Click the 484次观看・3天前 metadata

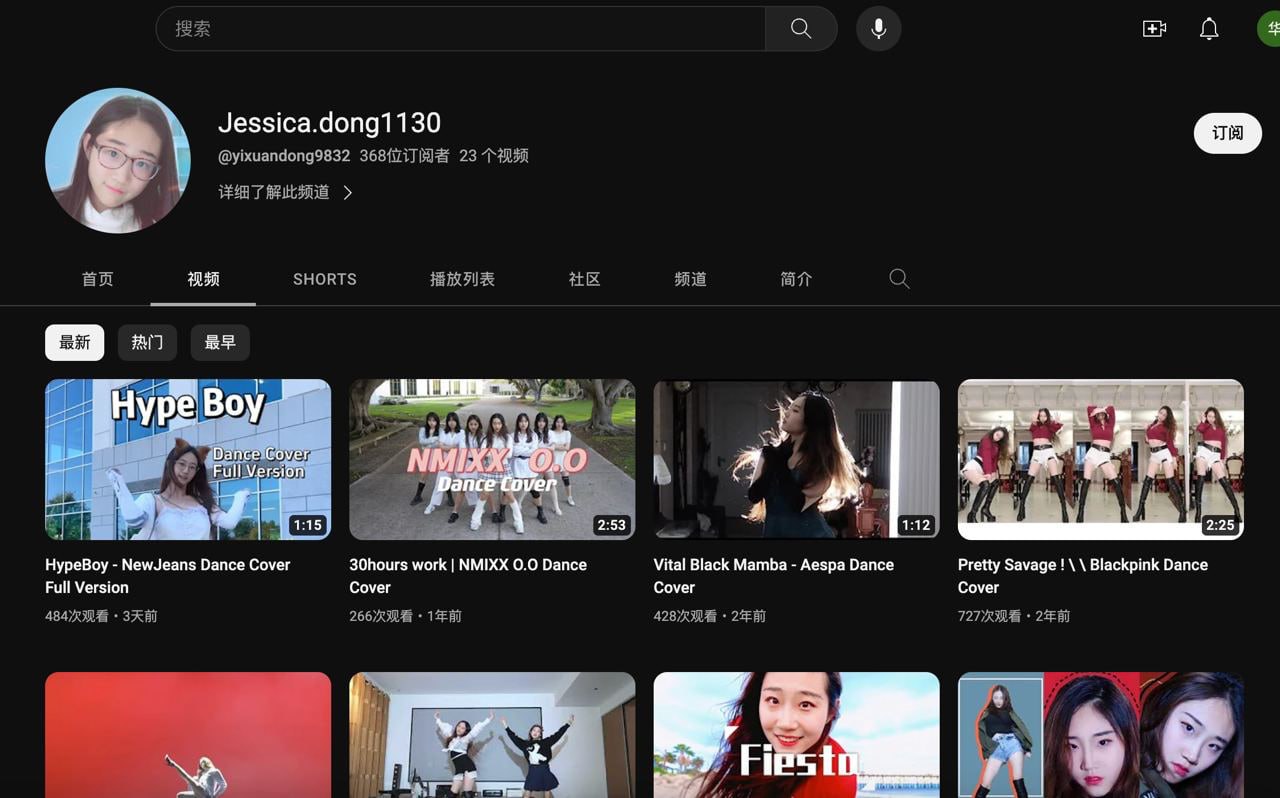coord(101,616)
